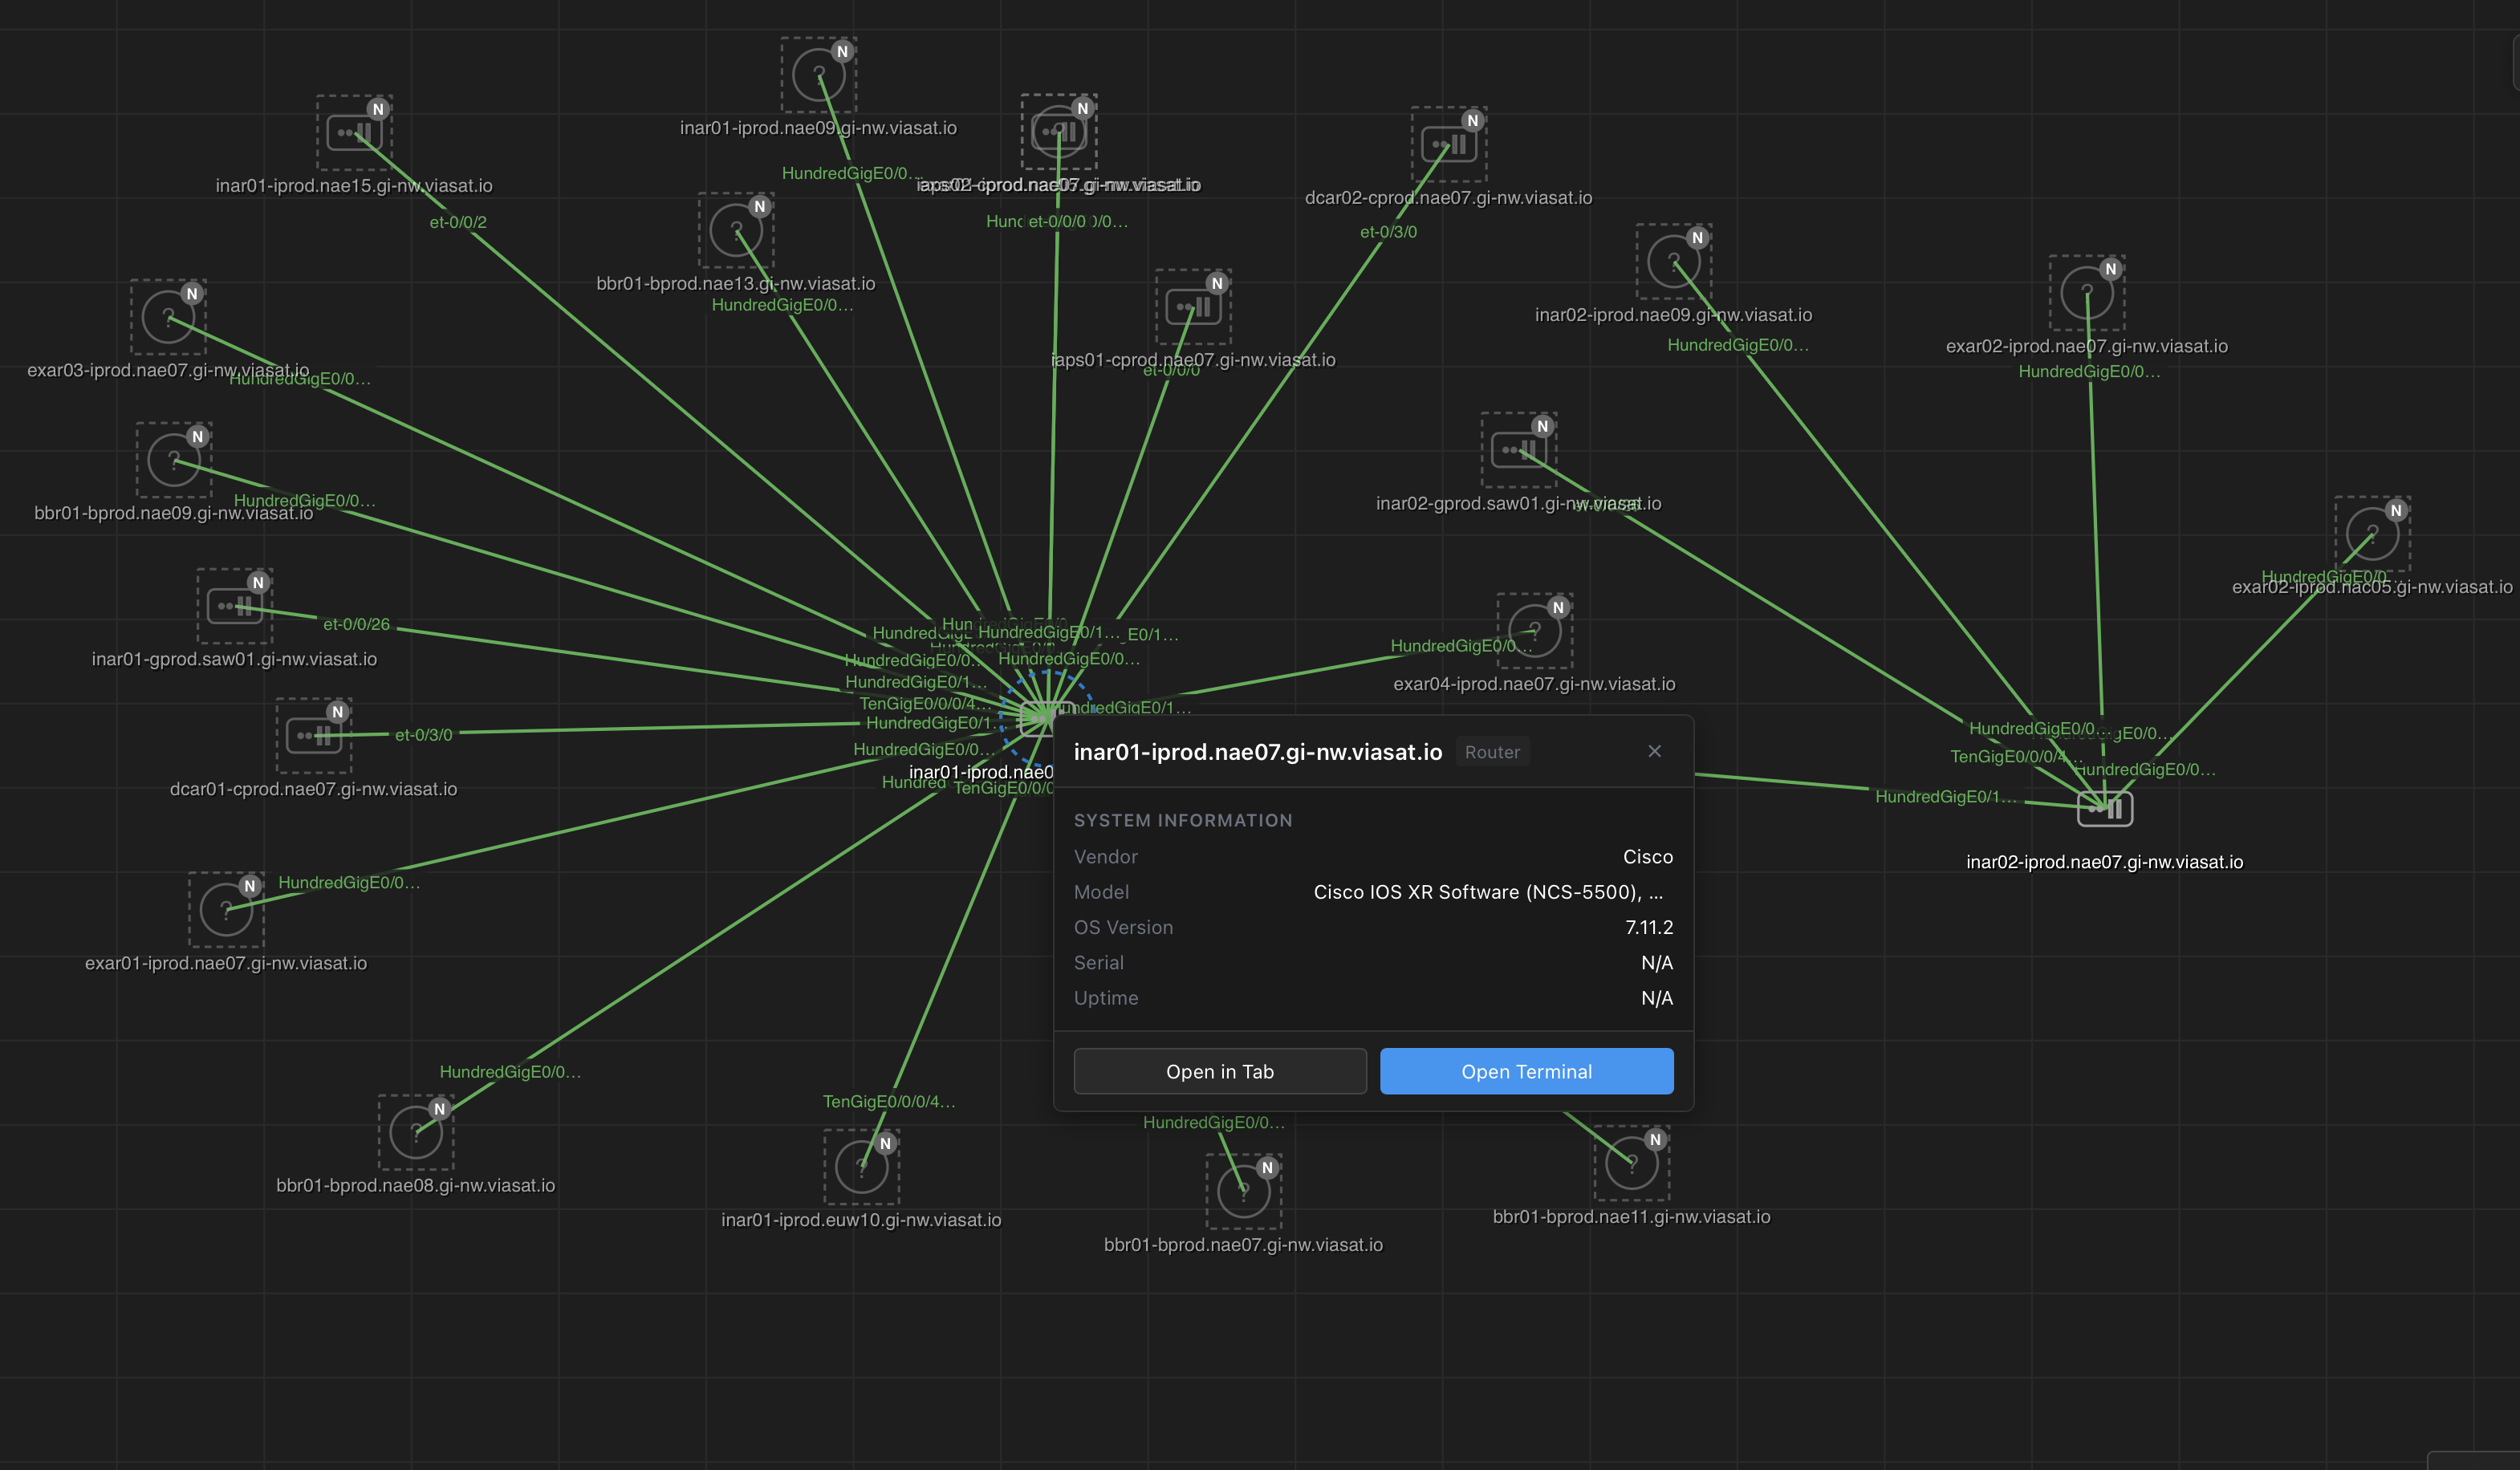Click the inar02-gprod.saw01 router node icon
Screen dimensions: 2520x1470
coord(1518,450)
